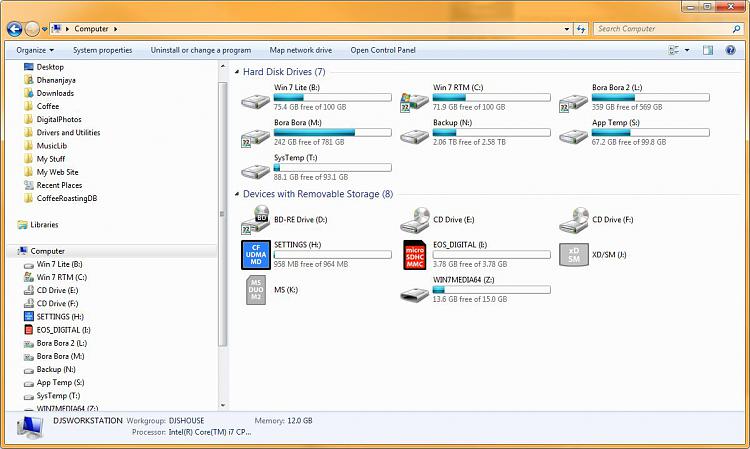Screen dimensions: 750x449
Task: Click Bora Bora (M:) usage bar
Action: [x=332, y=132]
